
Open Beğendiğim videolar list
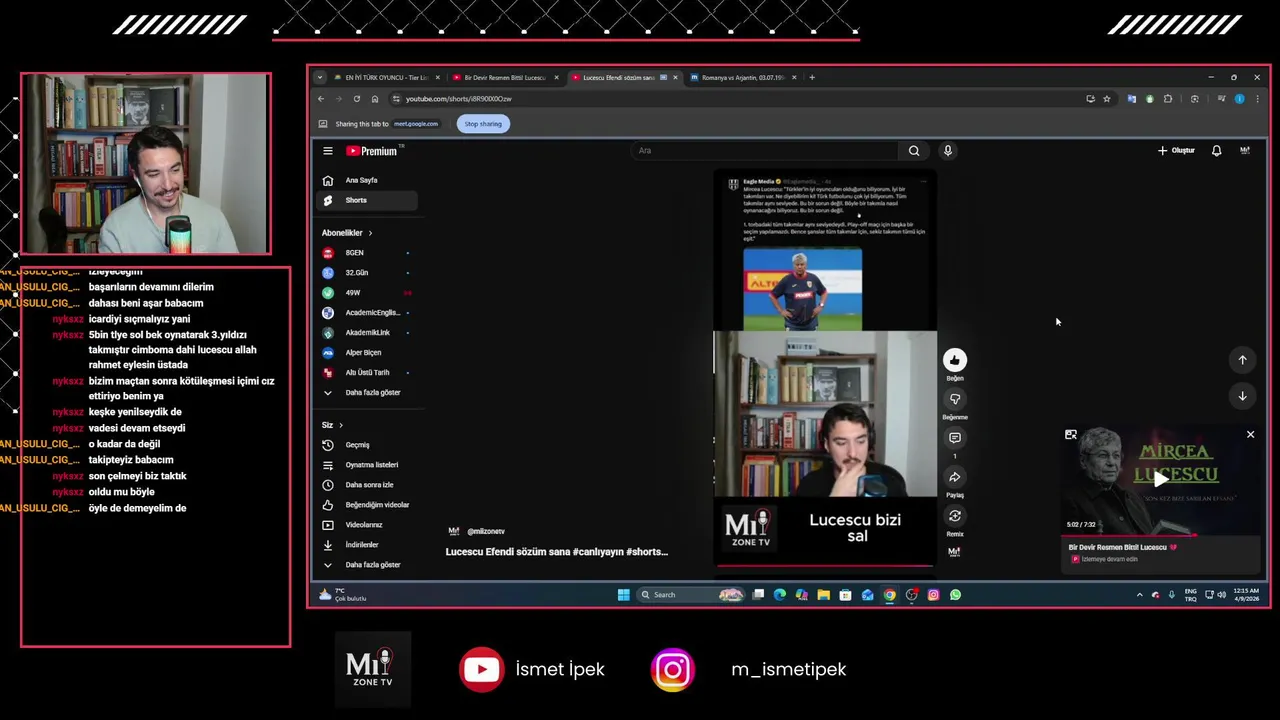tap(368, 505)
